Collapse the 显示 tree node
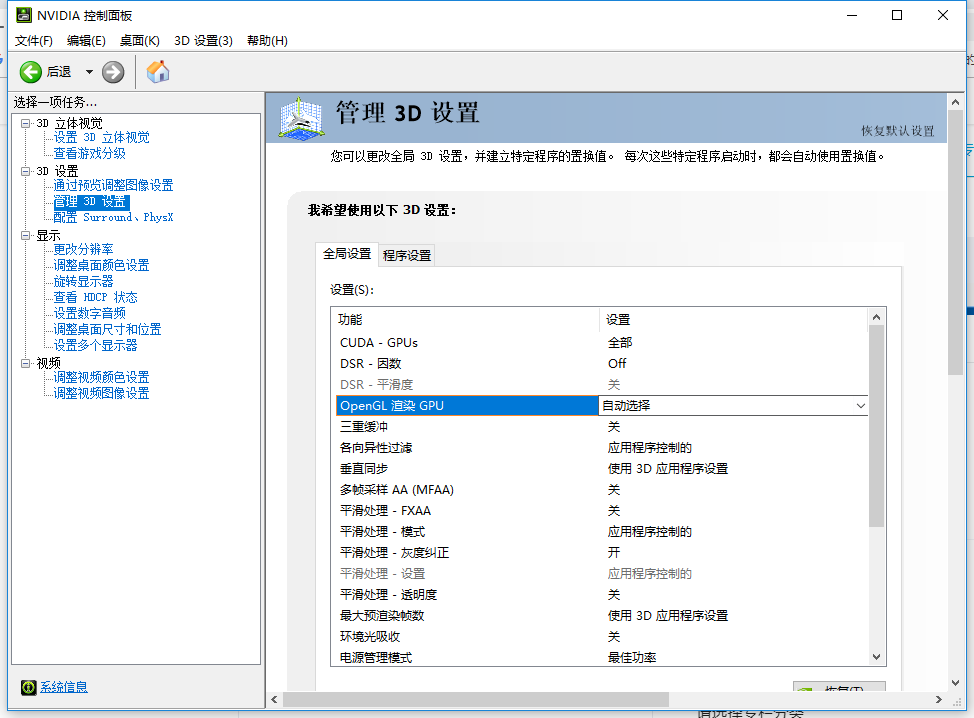The height and width of the screenshot is (718, 974). point(25,235)
